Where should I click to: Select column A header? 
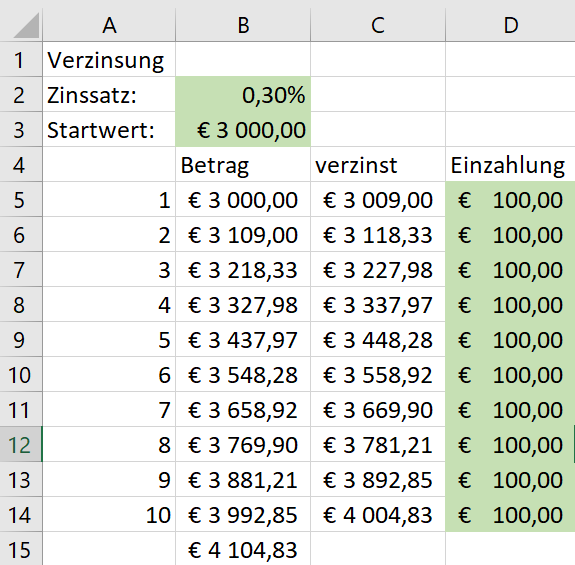(x=109, y=25)
